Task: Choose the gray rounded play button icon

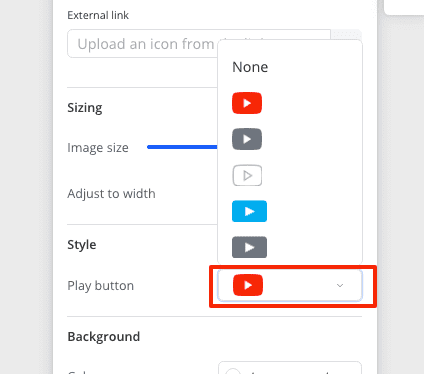Action: [x=247, y=139]
